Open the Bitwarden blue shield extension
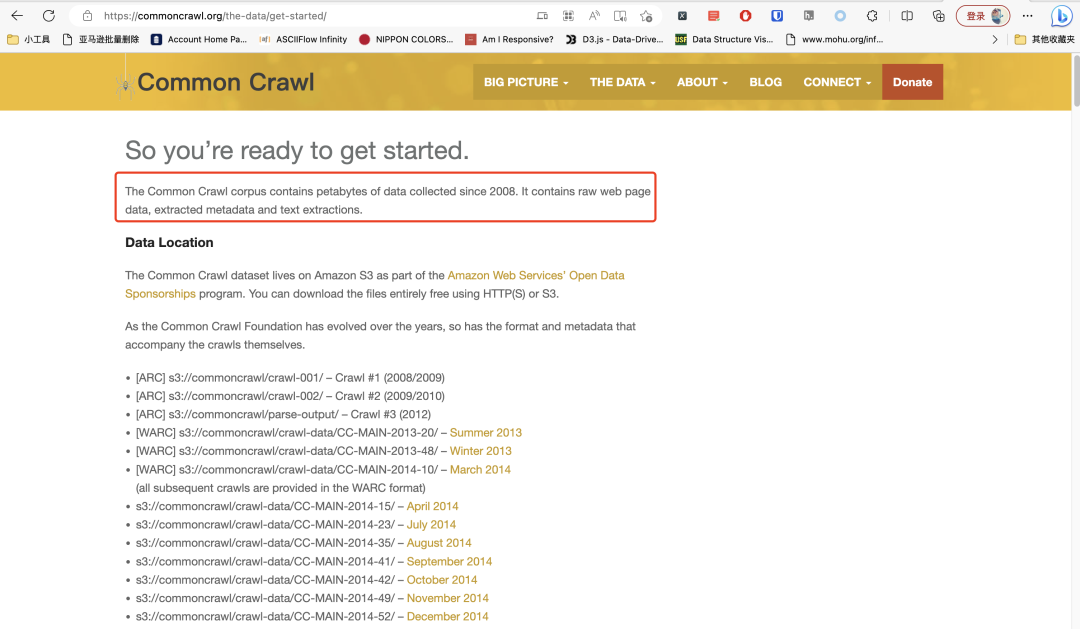Screen dimensions: 1080x629 tap(777, 16)
